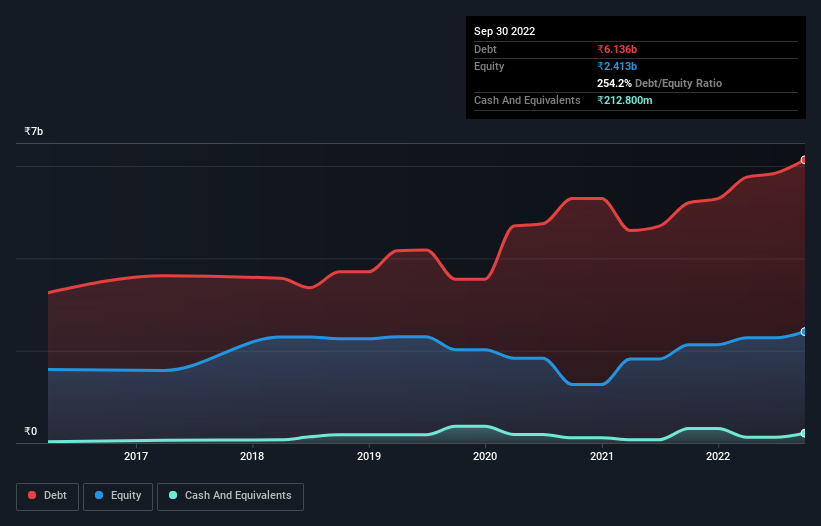Click the 254.2% Debt/Equity Ratio text
Viewport: 821px width, 526px height.
coord(659,83)
